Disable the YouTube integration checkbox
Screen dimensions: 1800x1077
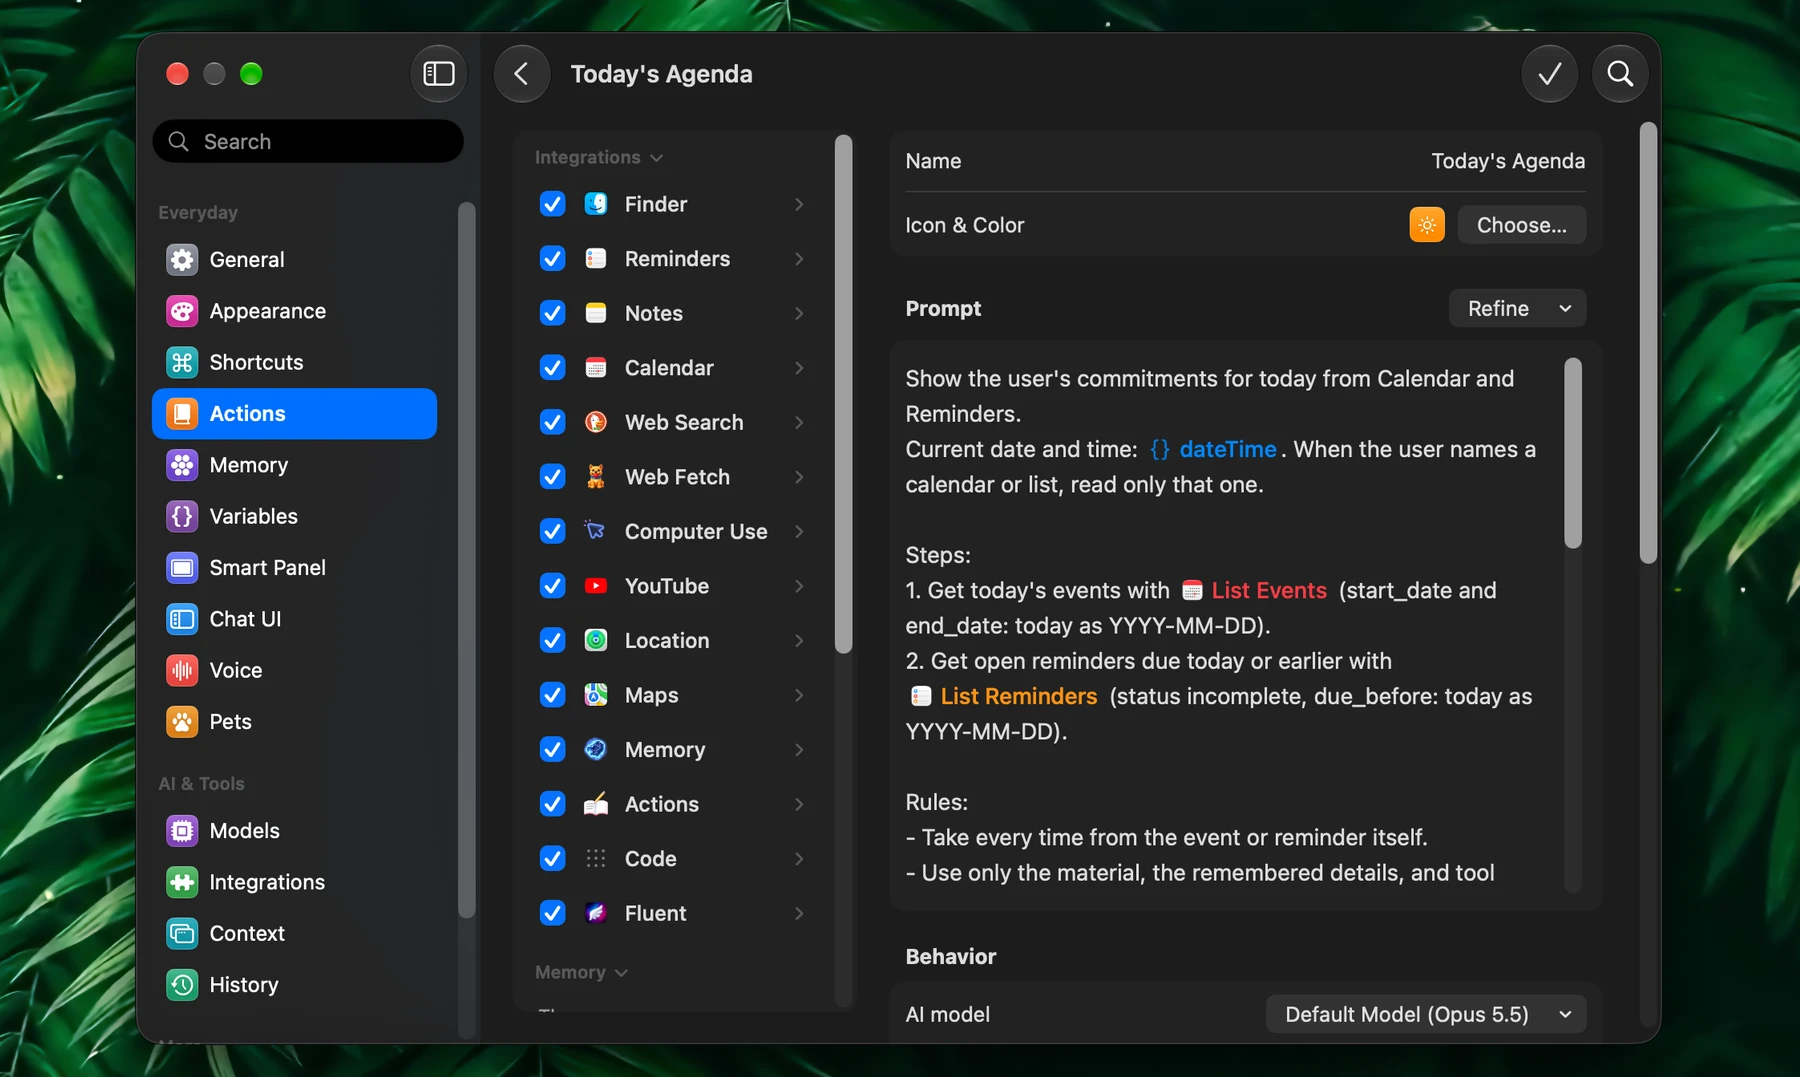point(552,586)
